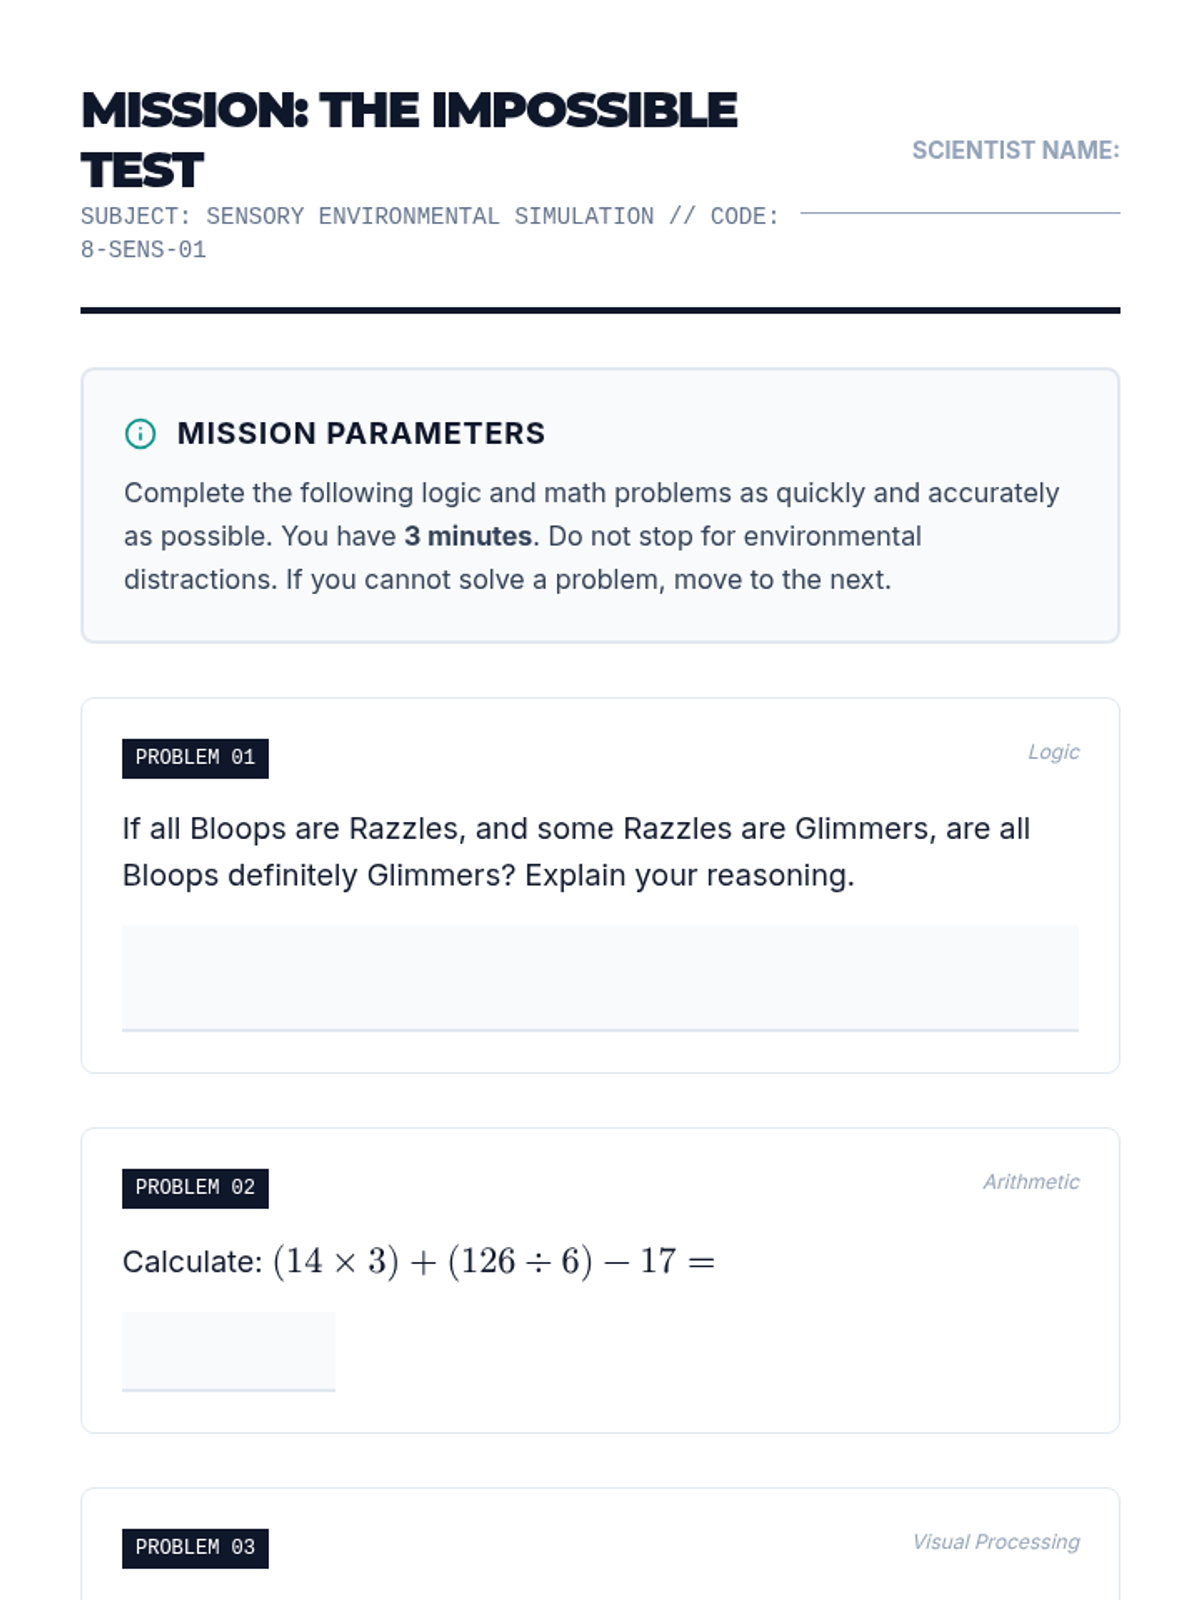Click the info icon beside Mission Parameters

coord(140,434)
